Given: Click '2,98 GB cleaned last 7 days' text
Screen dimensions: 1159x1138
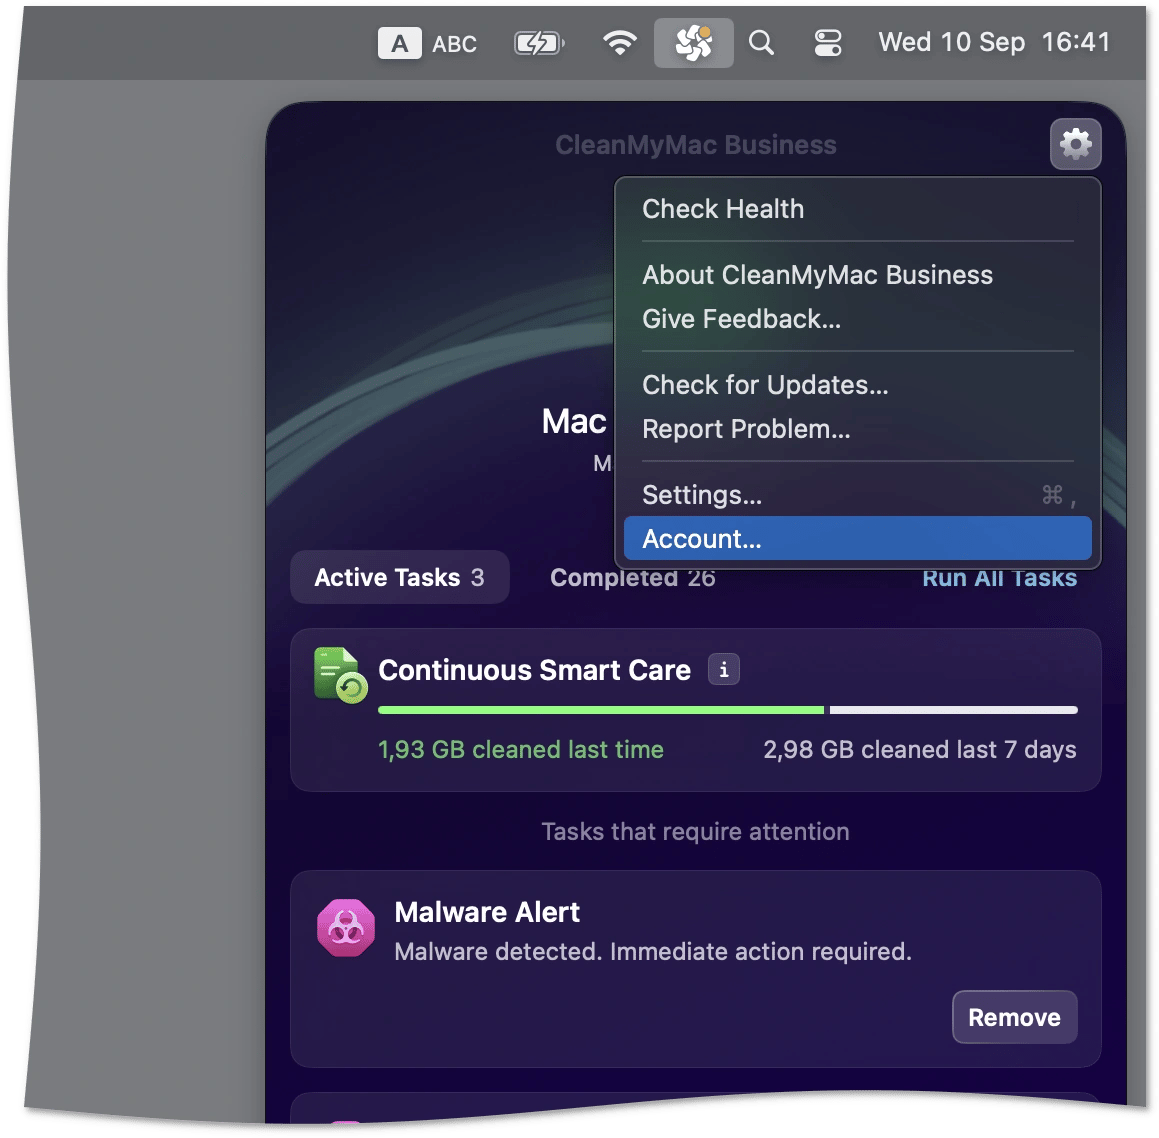Looking at the screenshot, I should pos(920,750).
